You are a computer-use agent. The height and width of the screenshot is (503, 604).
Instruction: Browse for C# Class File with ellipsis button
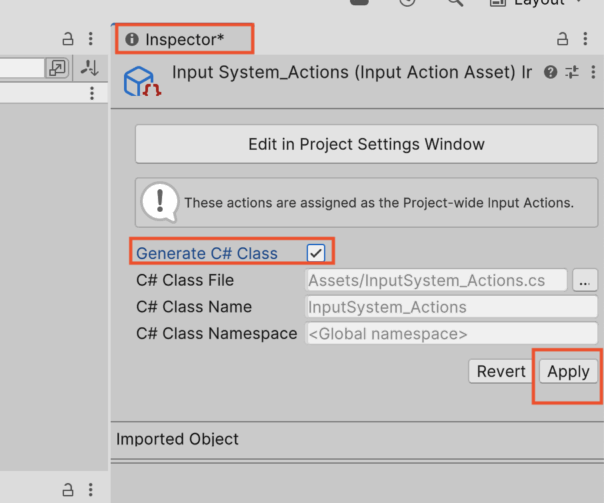(585, 280)
